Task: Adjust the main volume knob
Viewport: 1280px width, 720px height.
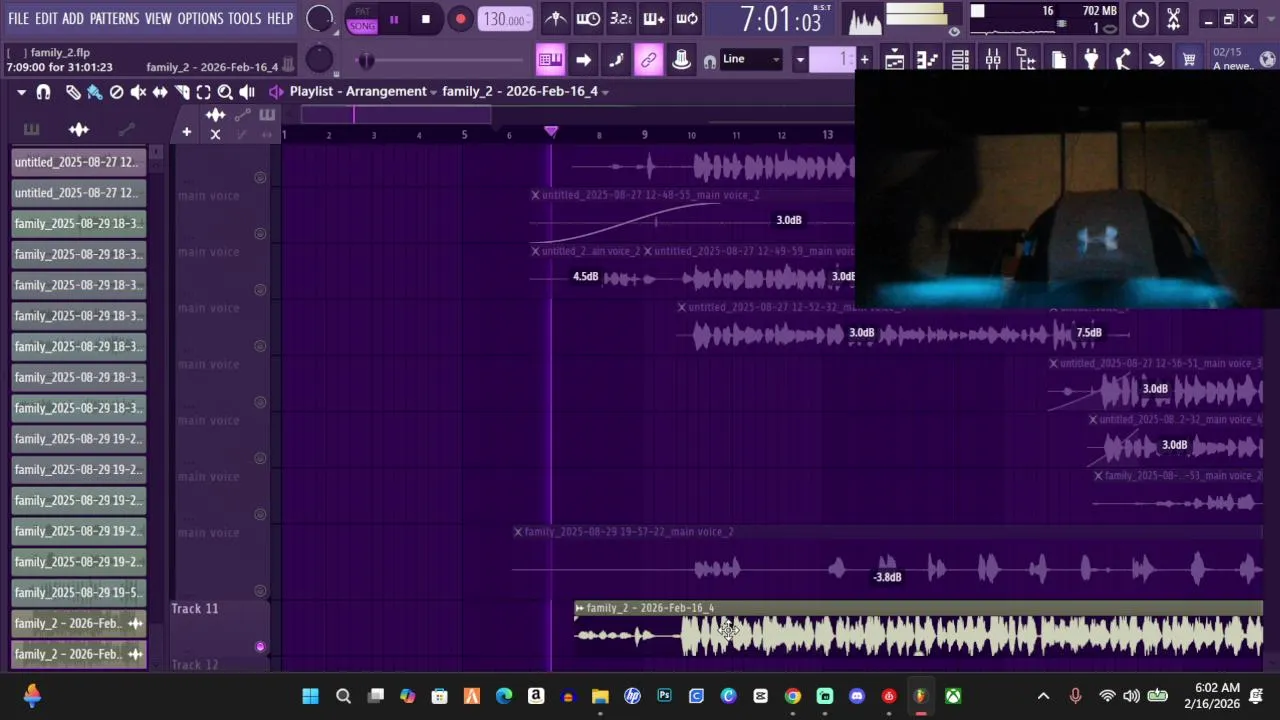Action: [320, 19]
